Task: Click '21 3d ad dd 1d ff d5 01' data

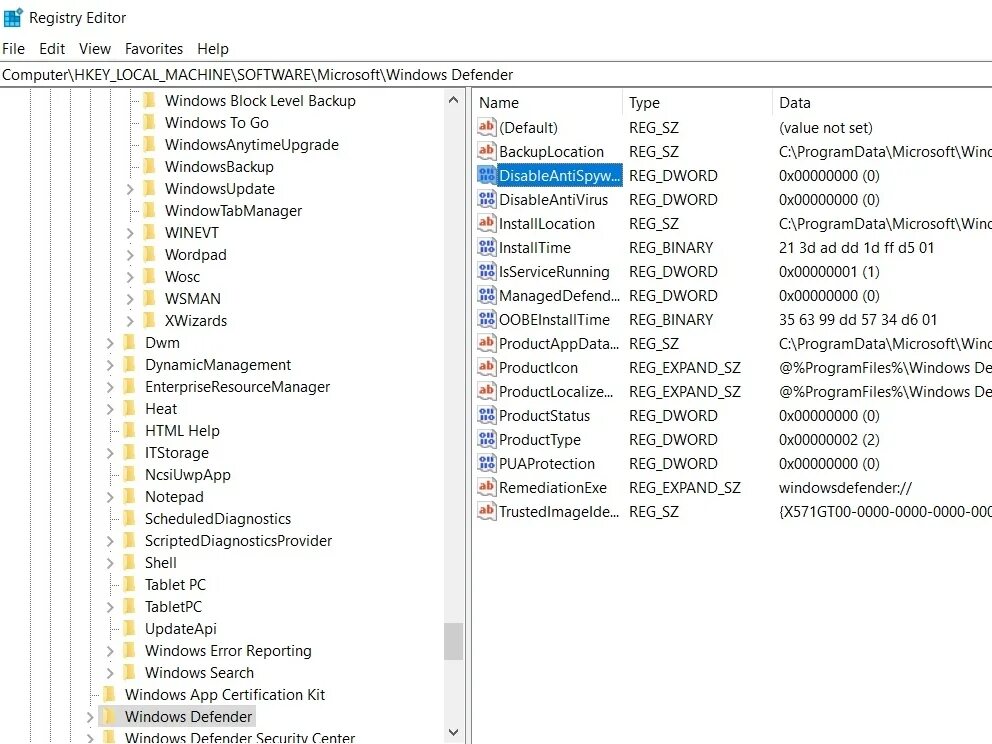Action: click(856, 247)
